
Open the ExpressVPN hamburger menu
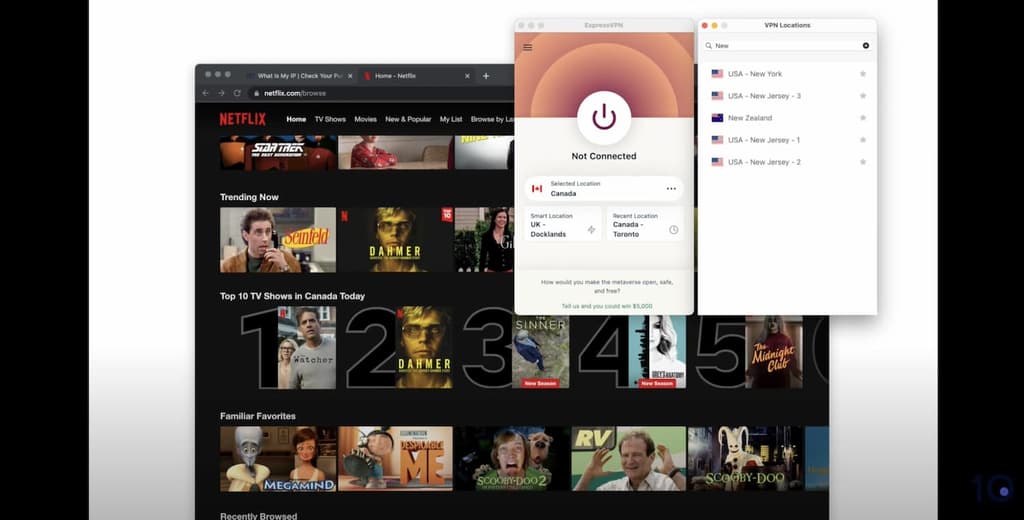click(x=528, y=47)
